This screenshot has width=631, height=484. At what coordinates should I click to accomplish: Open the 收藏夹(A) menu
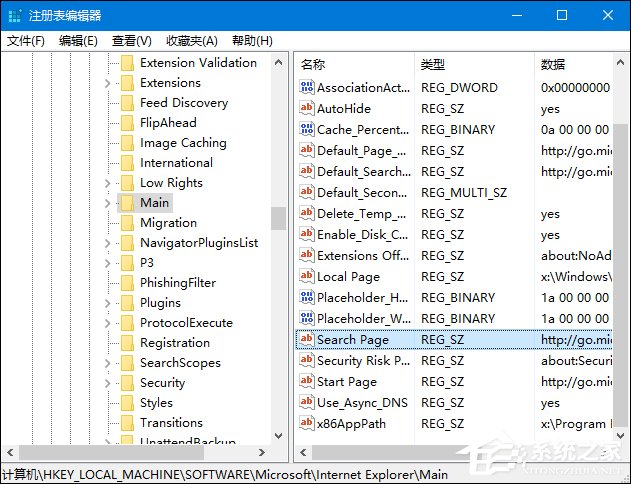pyautogui.click(x=191, y=40)
